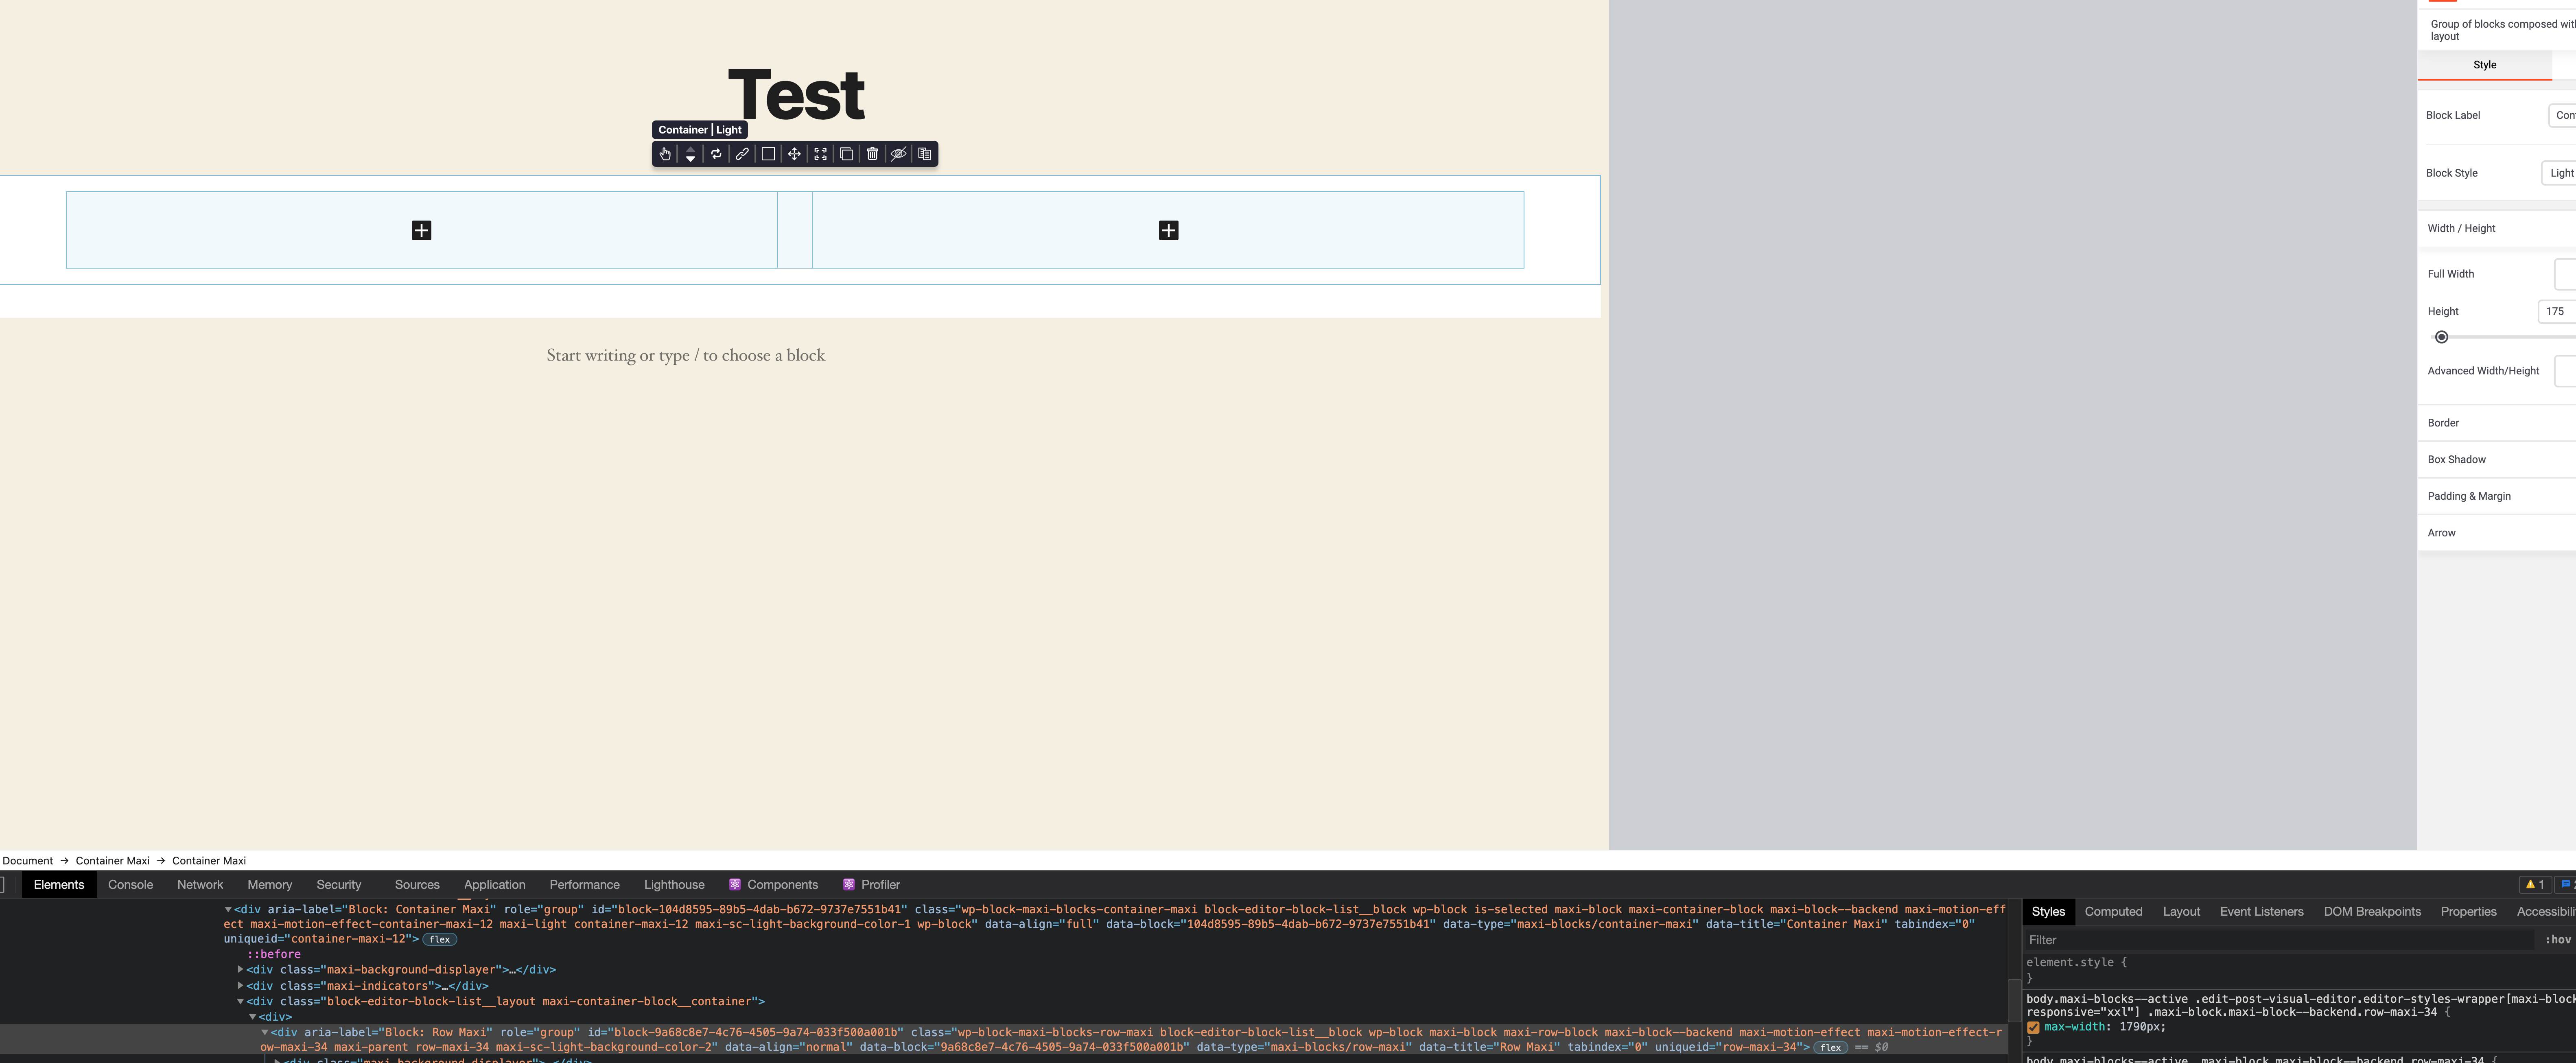This screenshot has width=2576, height=1063.
Task: Expand maxi-background-displayer div in DOM tree
Action: coord(241,970)
